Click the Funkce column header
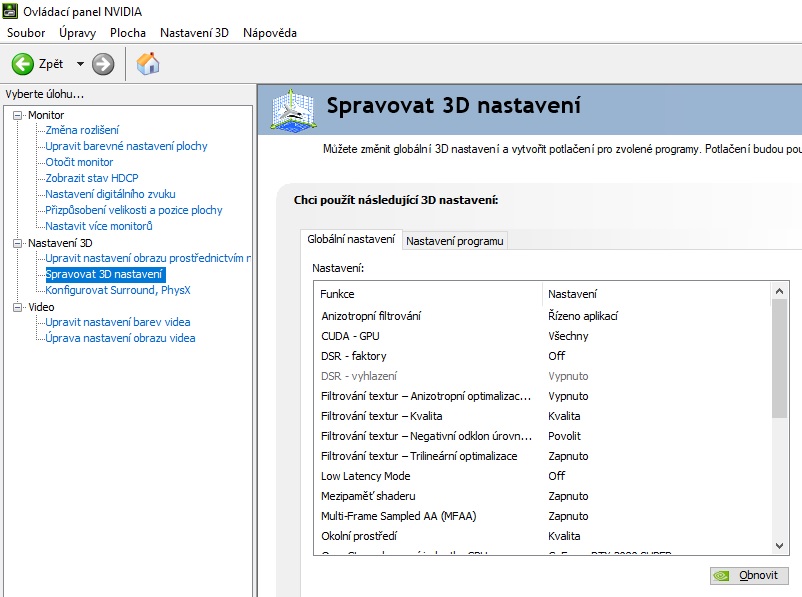 [337, 294]
